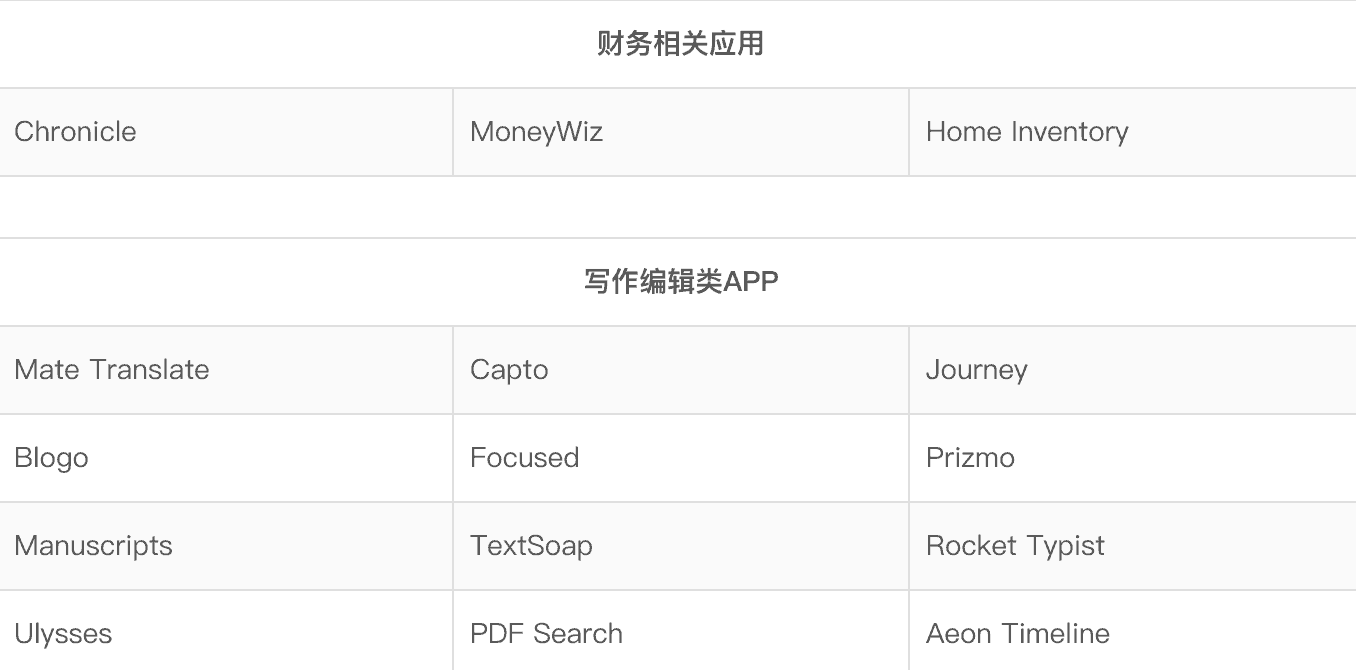Select the Mate Translate cell
This screenshot has height=670, width=1356.
pyautogui.click(x=112, y=370)
